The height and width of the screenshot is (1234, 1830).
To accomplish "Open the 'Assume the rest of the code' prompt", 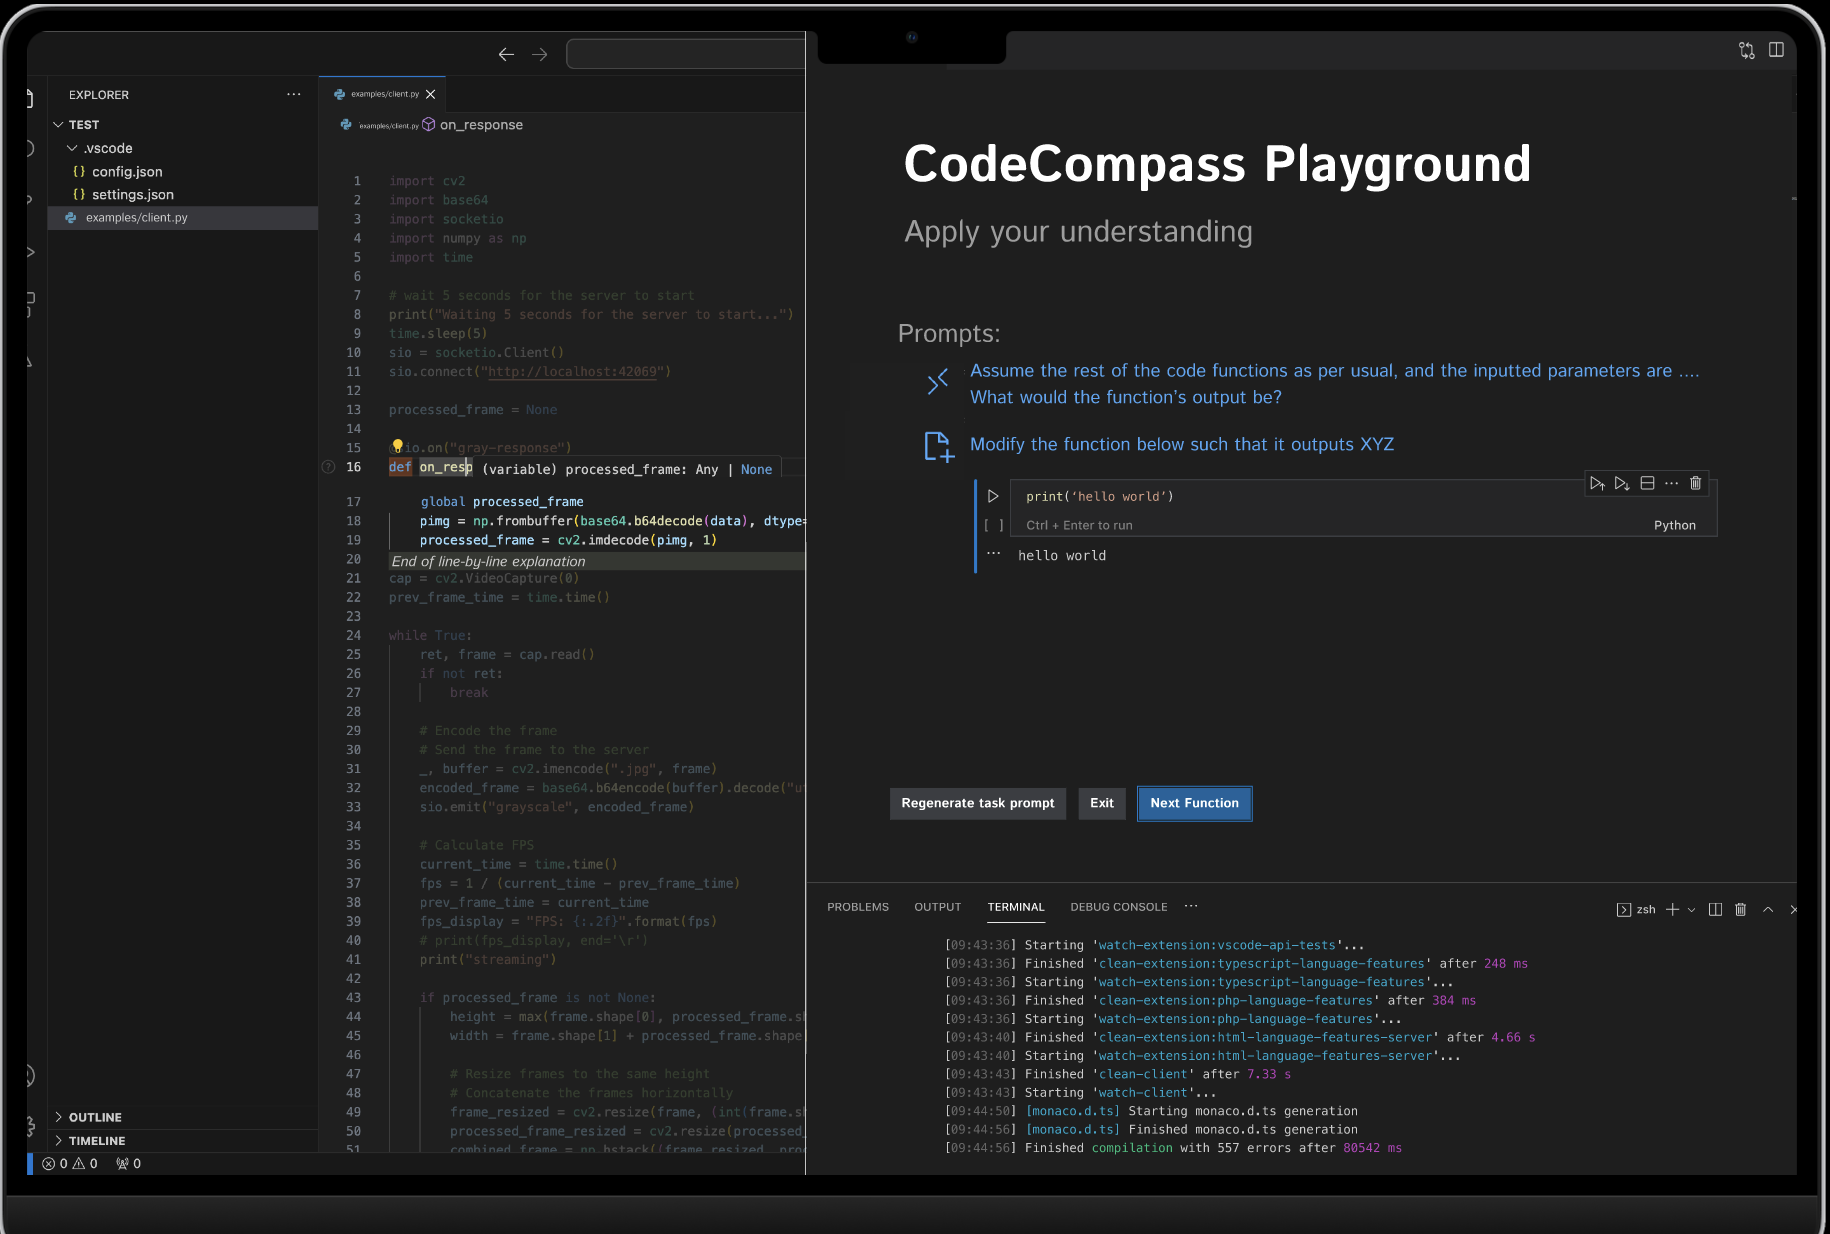I will [1334, 384].
